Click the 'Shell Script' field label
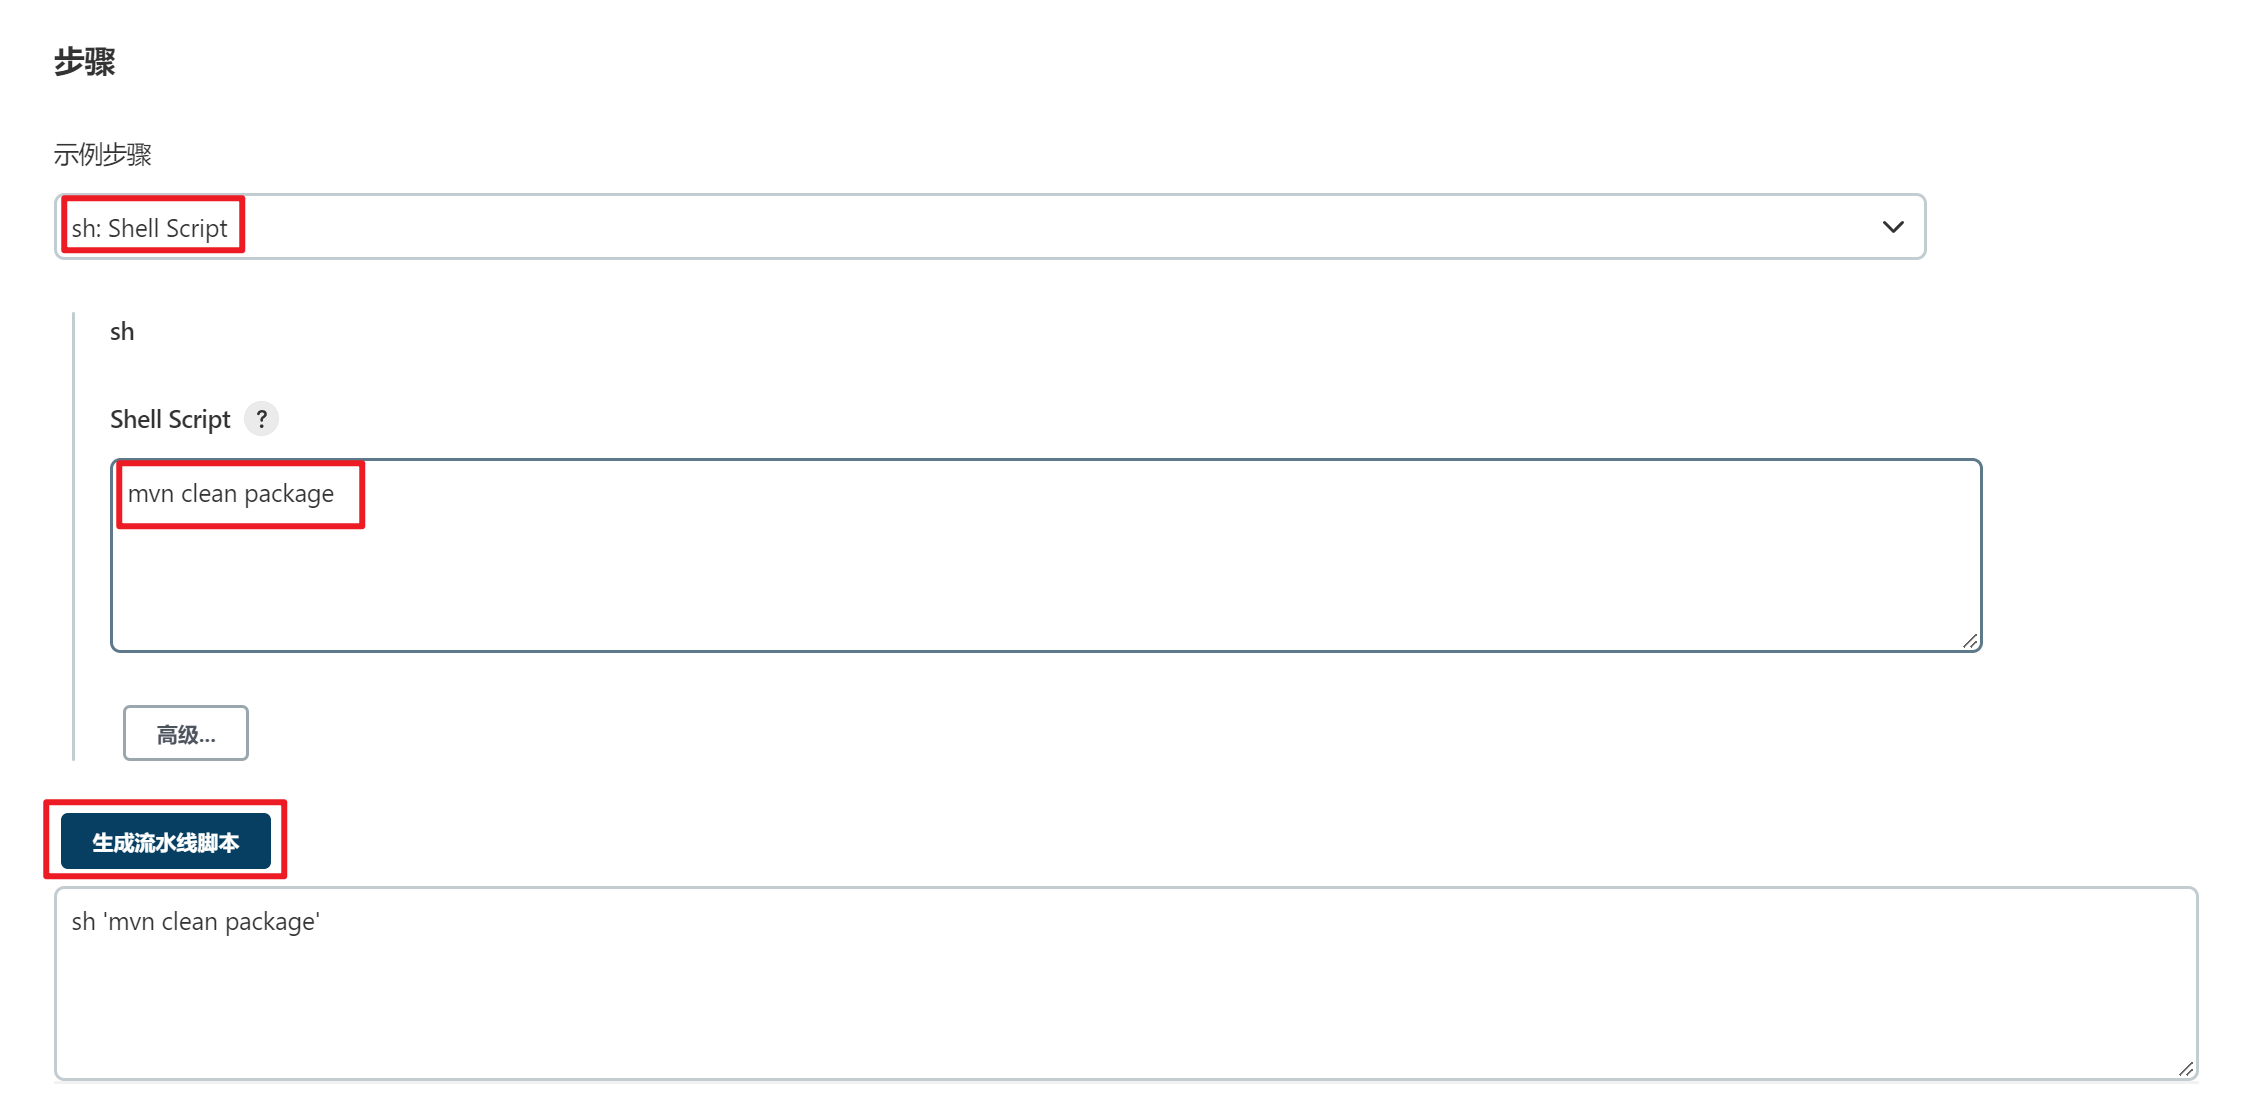 (x=170, y=419)
